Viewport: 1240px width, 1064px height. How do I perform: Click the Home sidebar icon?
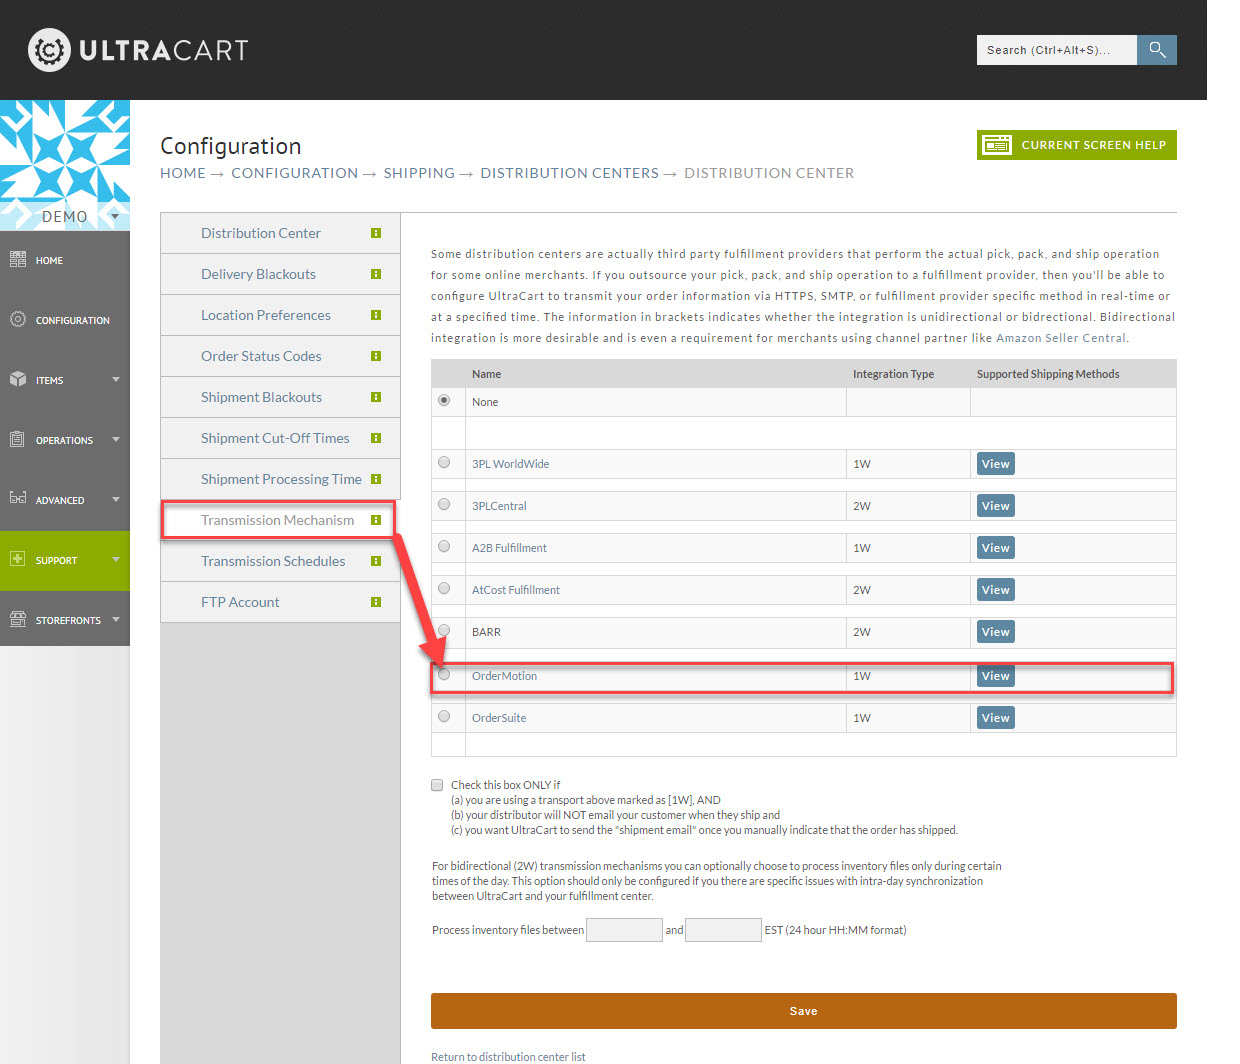coord(18,260)
